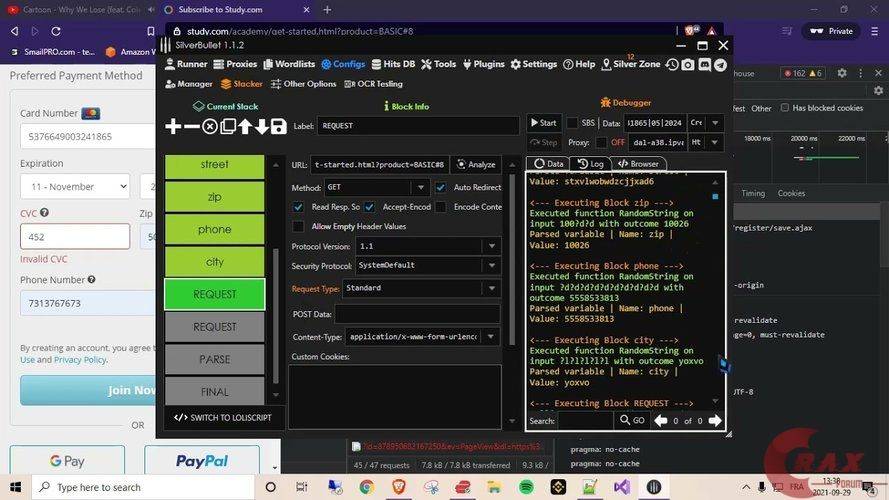
Task: Click the camera screenshot icon in title bar
Action: [688, 64]
